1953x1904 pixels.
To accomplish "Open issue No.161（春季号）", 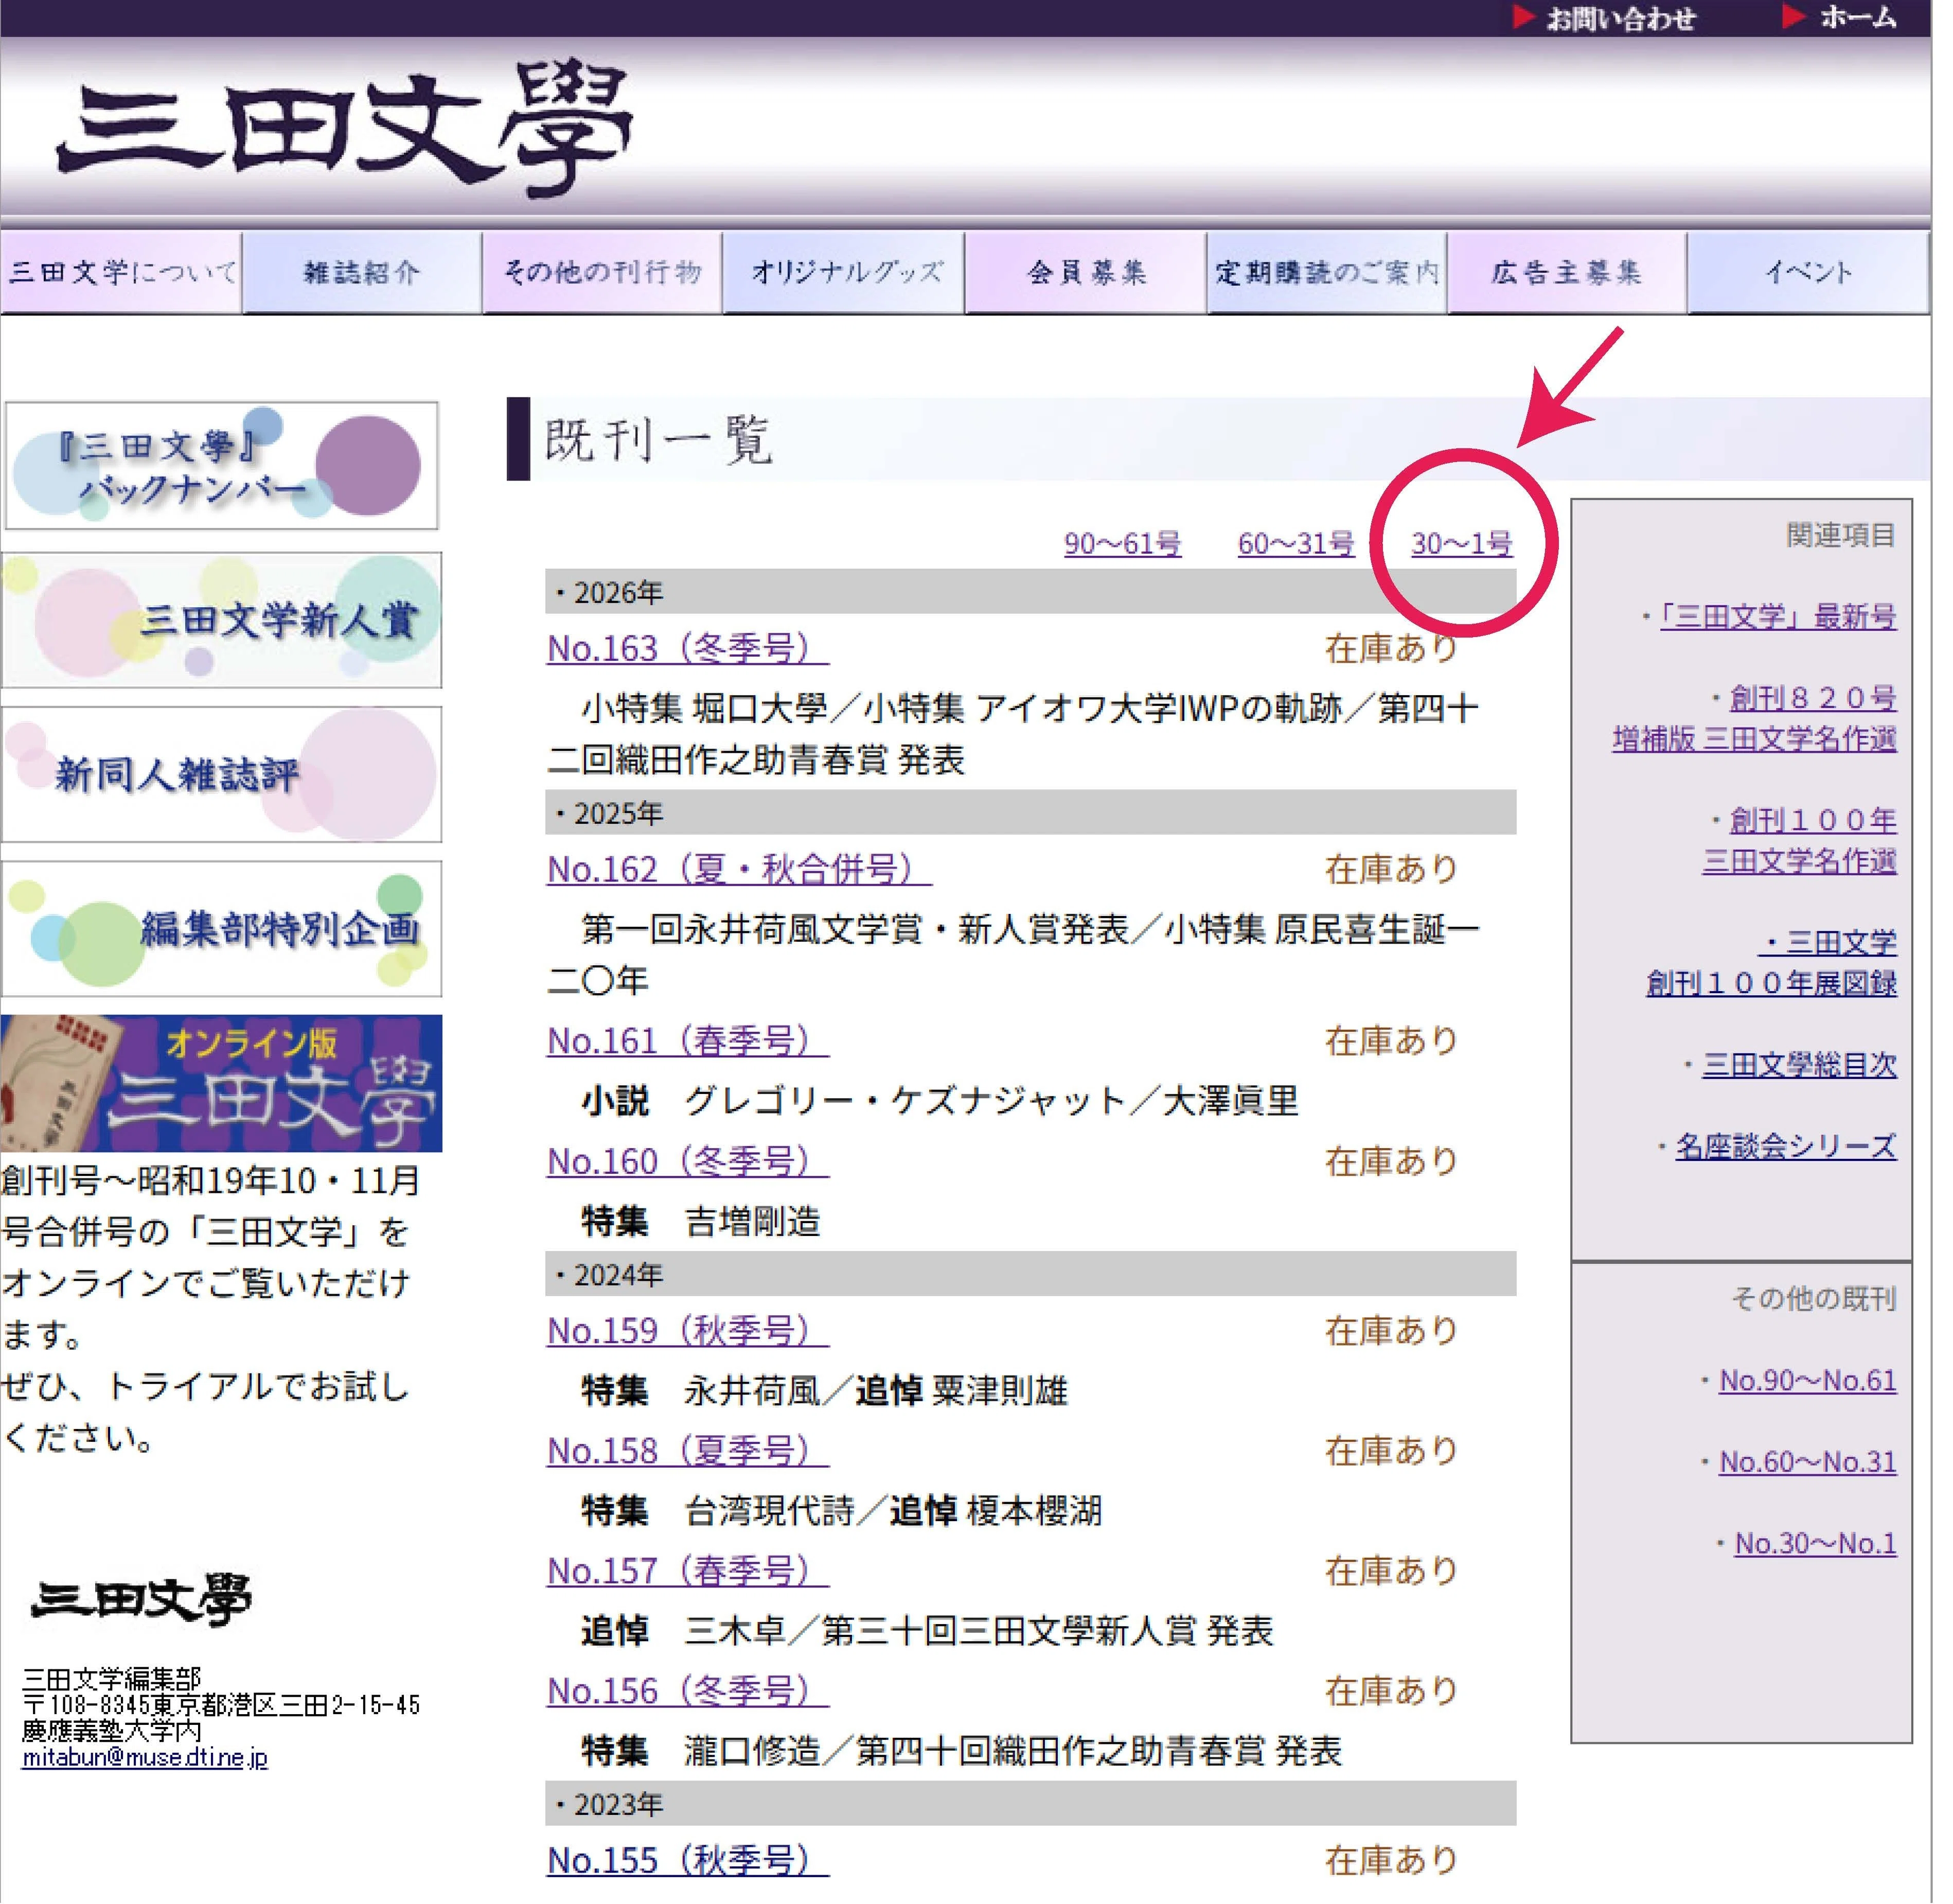I will [688, 1041].
